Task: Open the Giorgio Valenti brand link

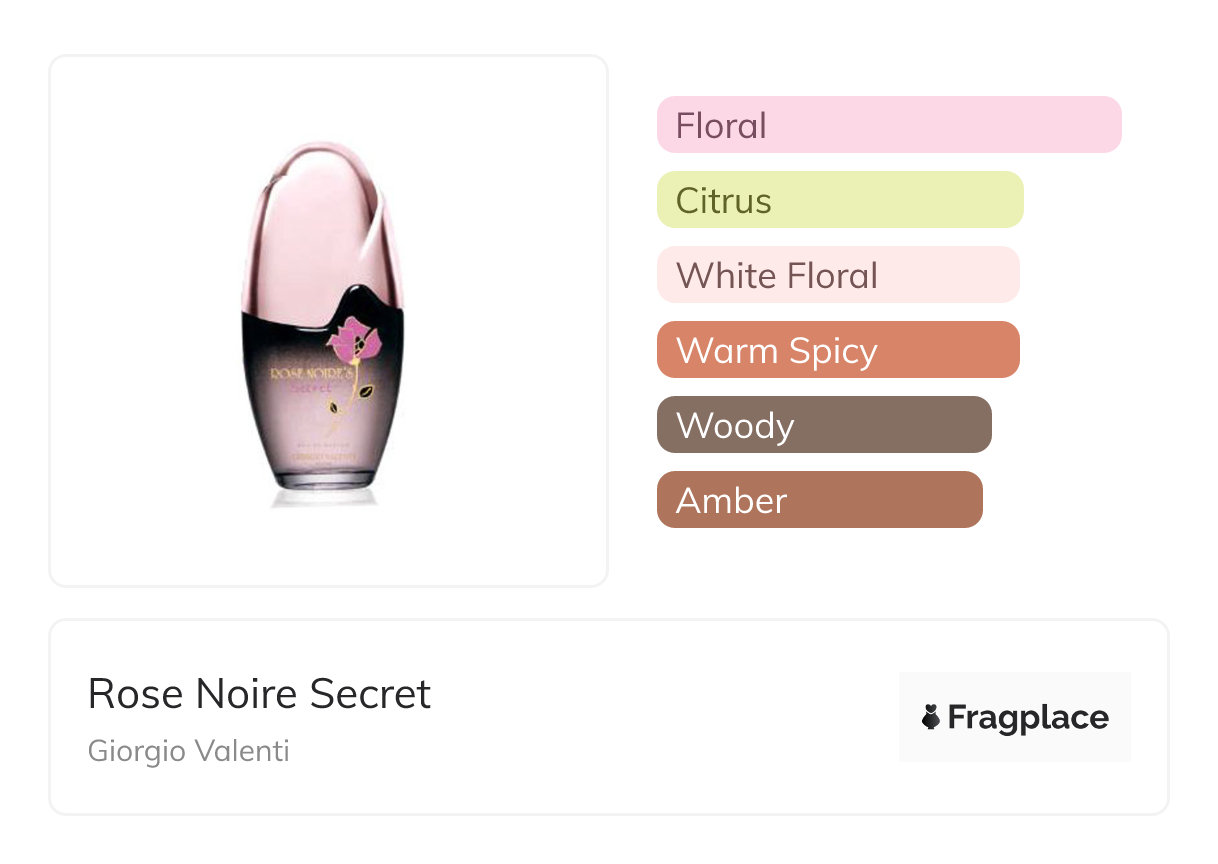Action: [x=188, y=750]
